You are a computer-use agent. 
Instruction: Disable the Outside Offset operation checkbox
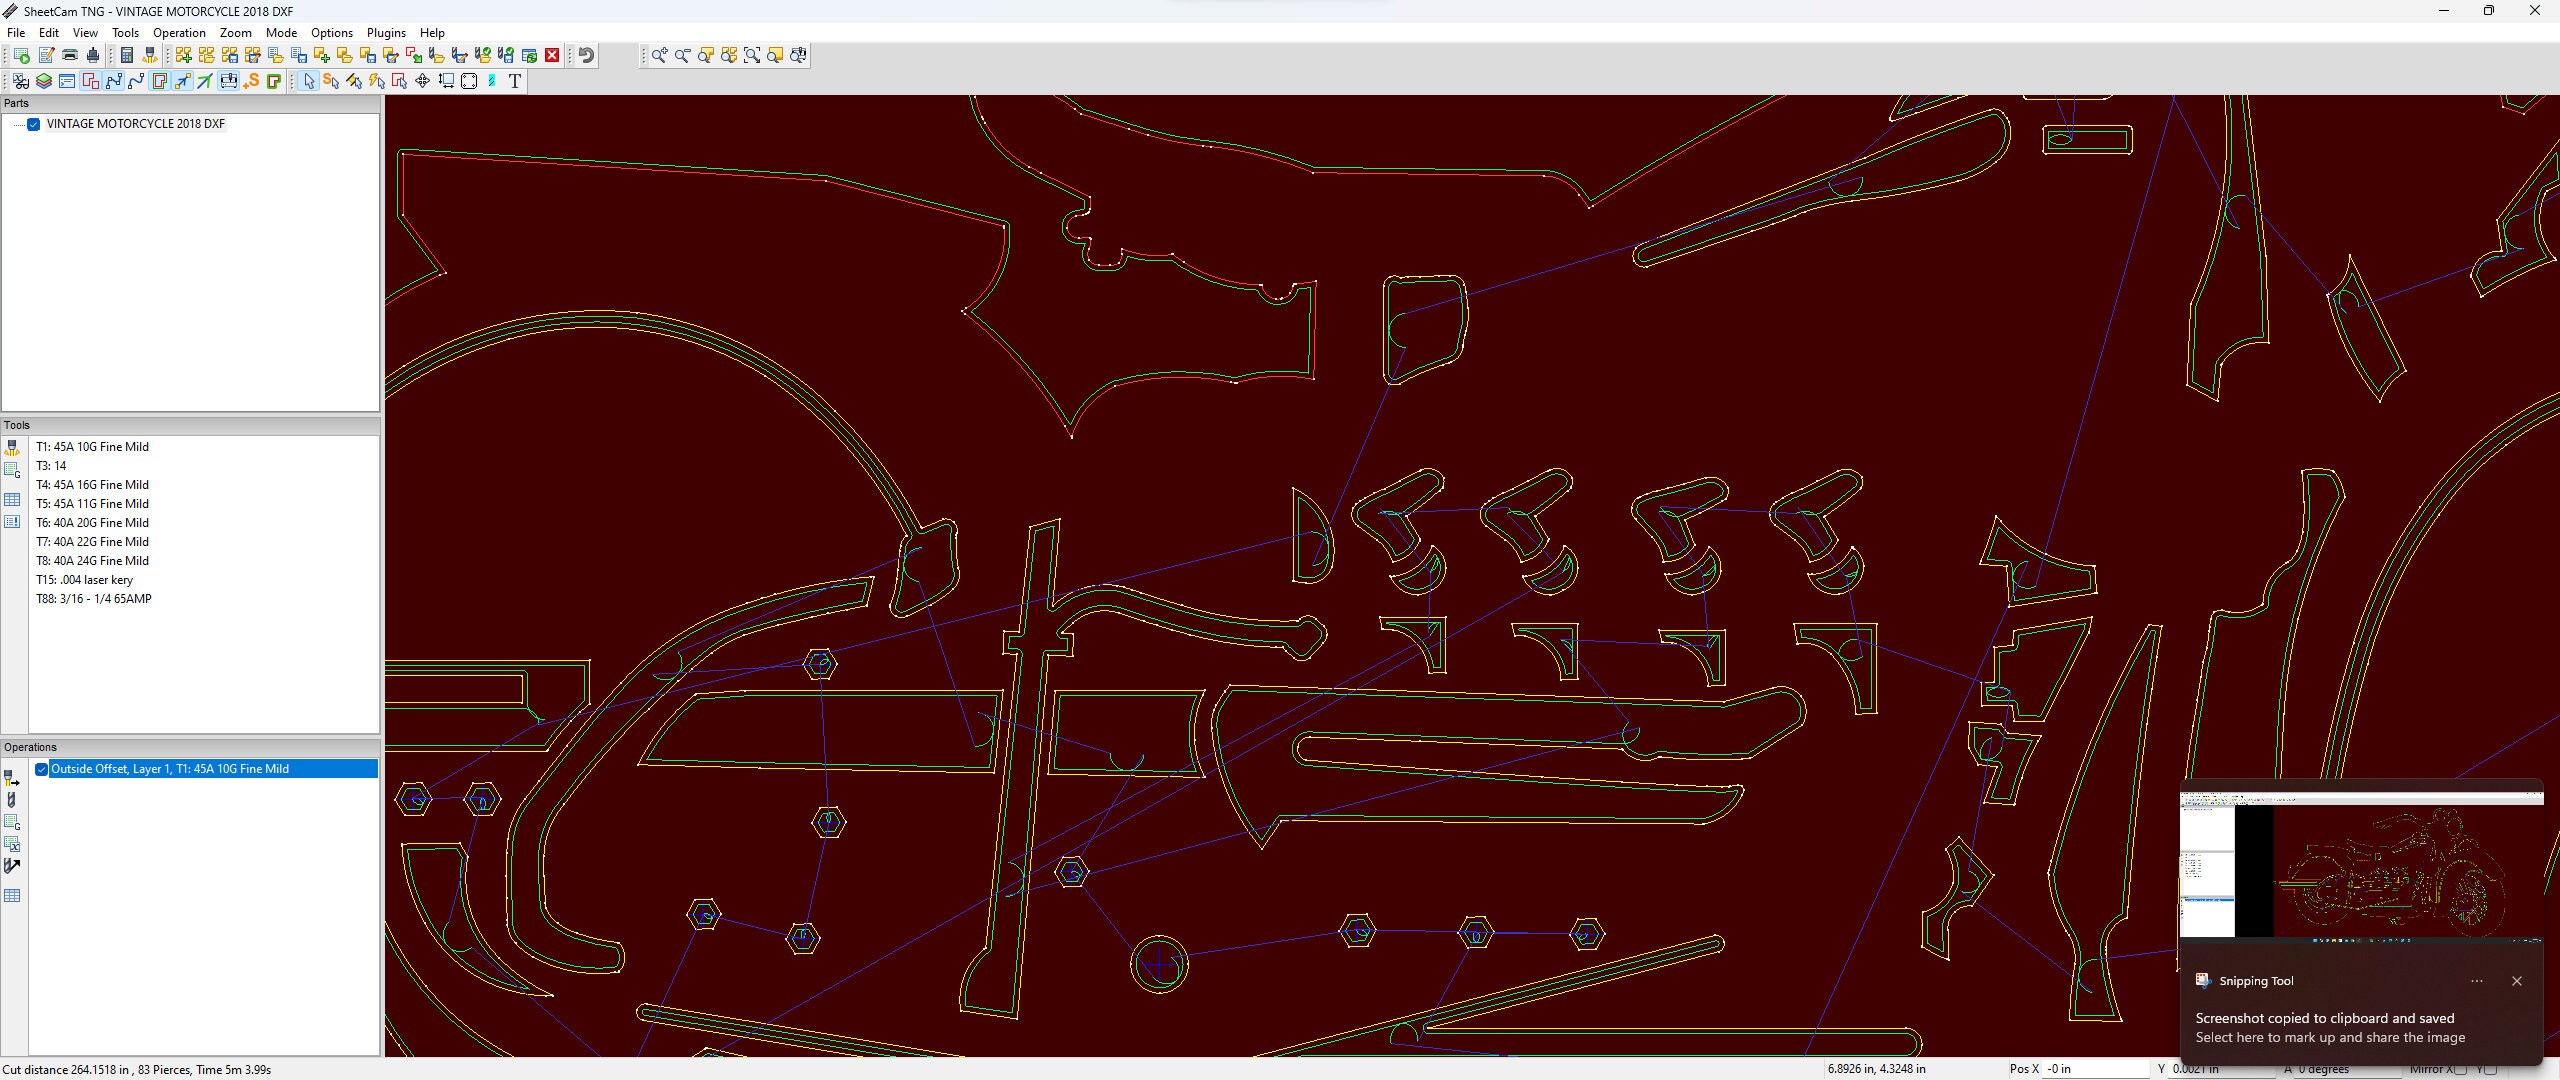41,768
